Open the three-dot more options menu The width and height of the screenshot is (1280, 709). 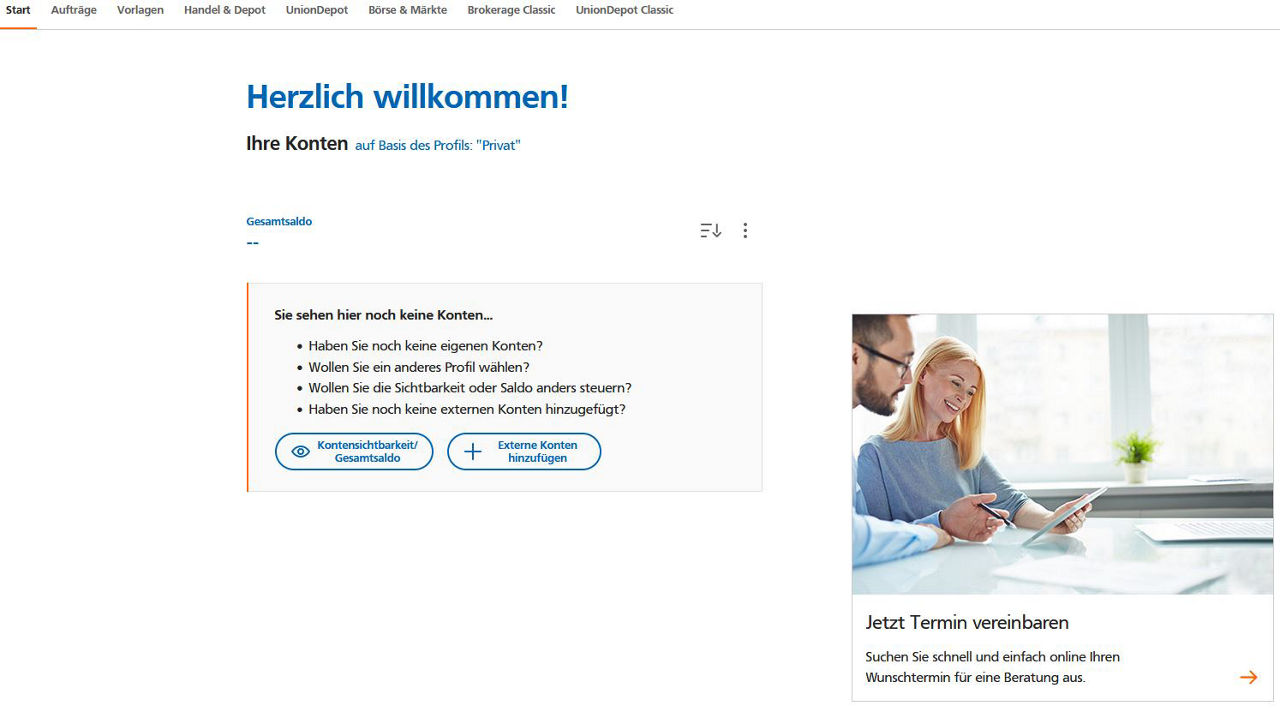745,230
